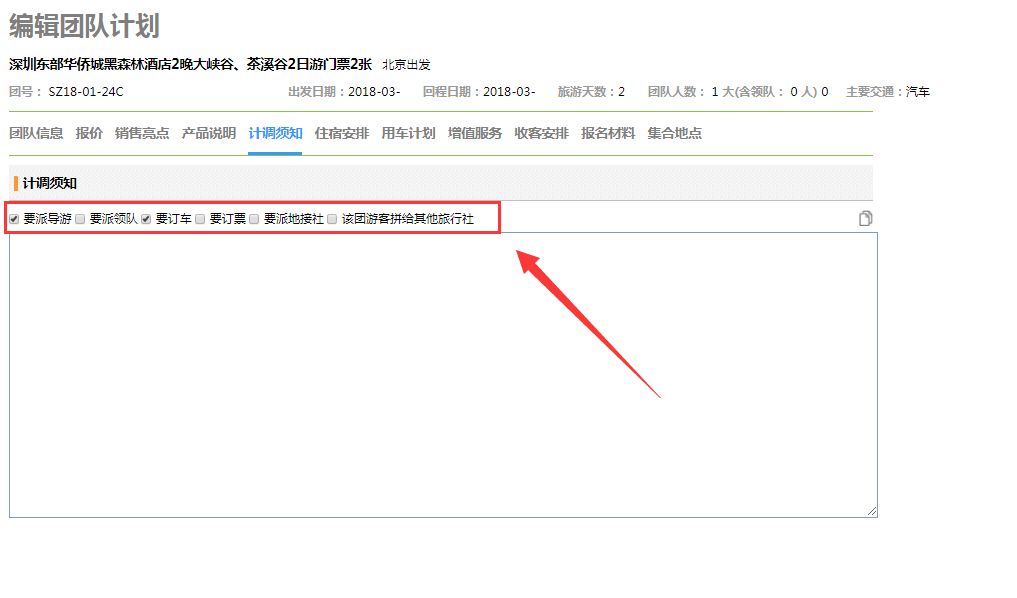Click the textarea resize handle corner
The width and height of the screenshot is (1017, 598).
[872, 511]
